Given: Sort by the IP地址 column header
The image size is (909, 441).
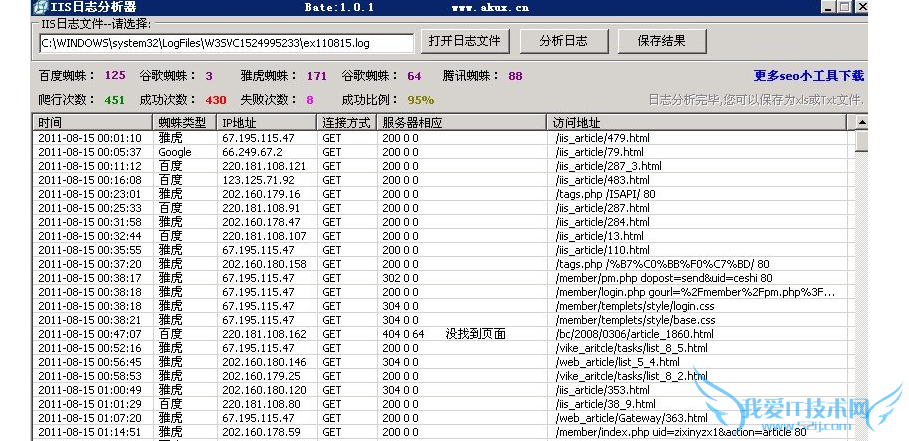Looking at the screenshot, I should tap(267, 122).
